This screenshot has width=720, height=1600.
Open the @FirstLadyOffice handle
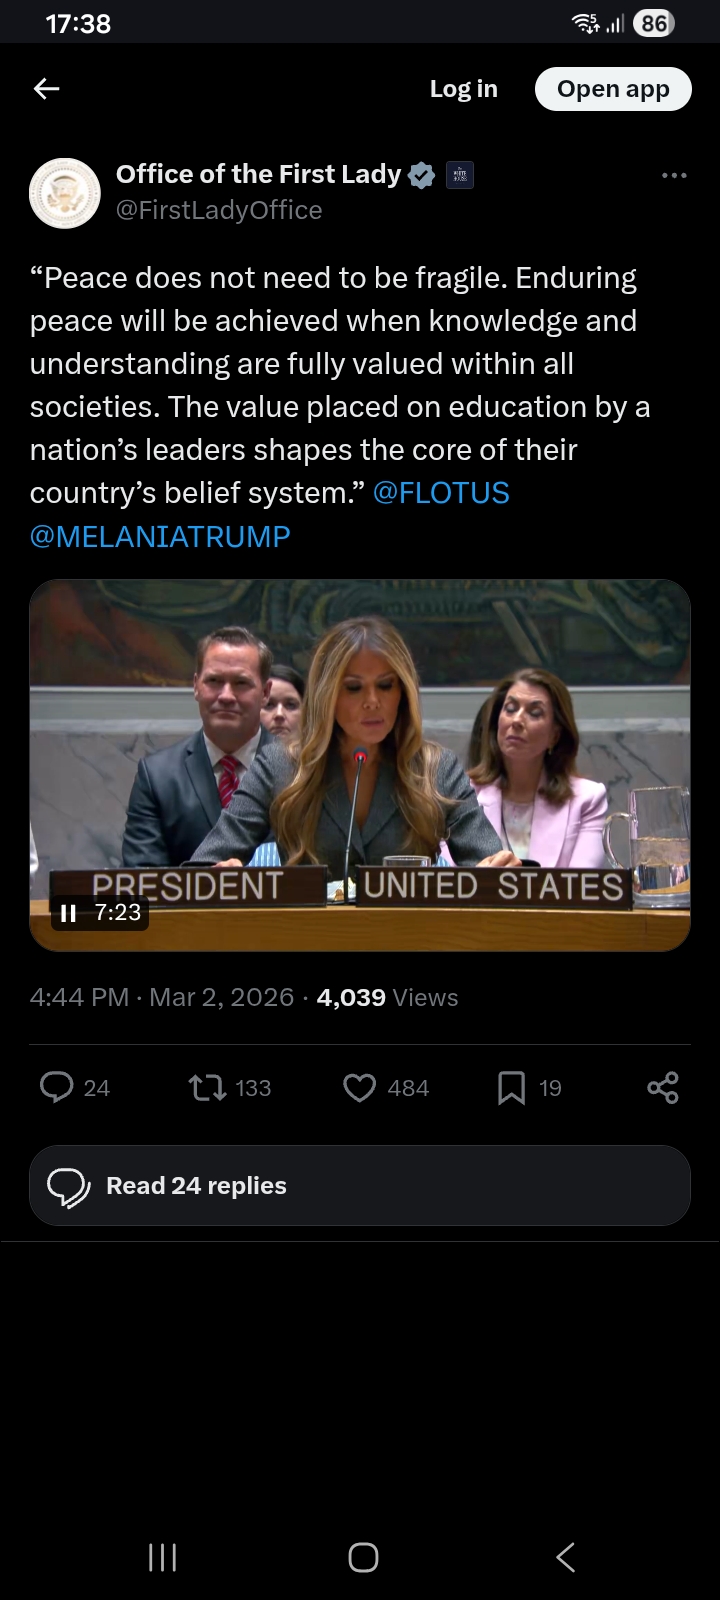pyautogui.click(x=219, y=211)
